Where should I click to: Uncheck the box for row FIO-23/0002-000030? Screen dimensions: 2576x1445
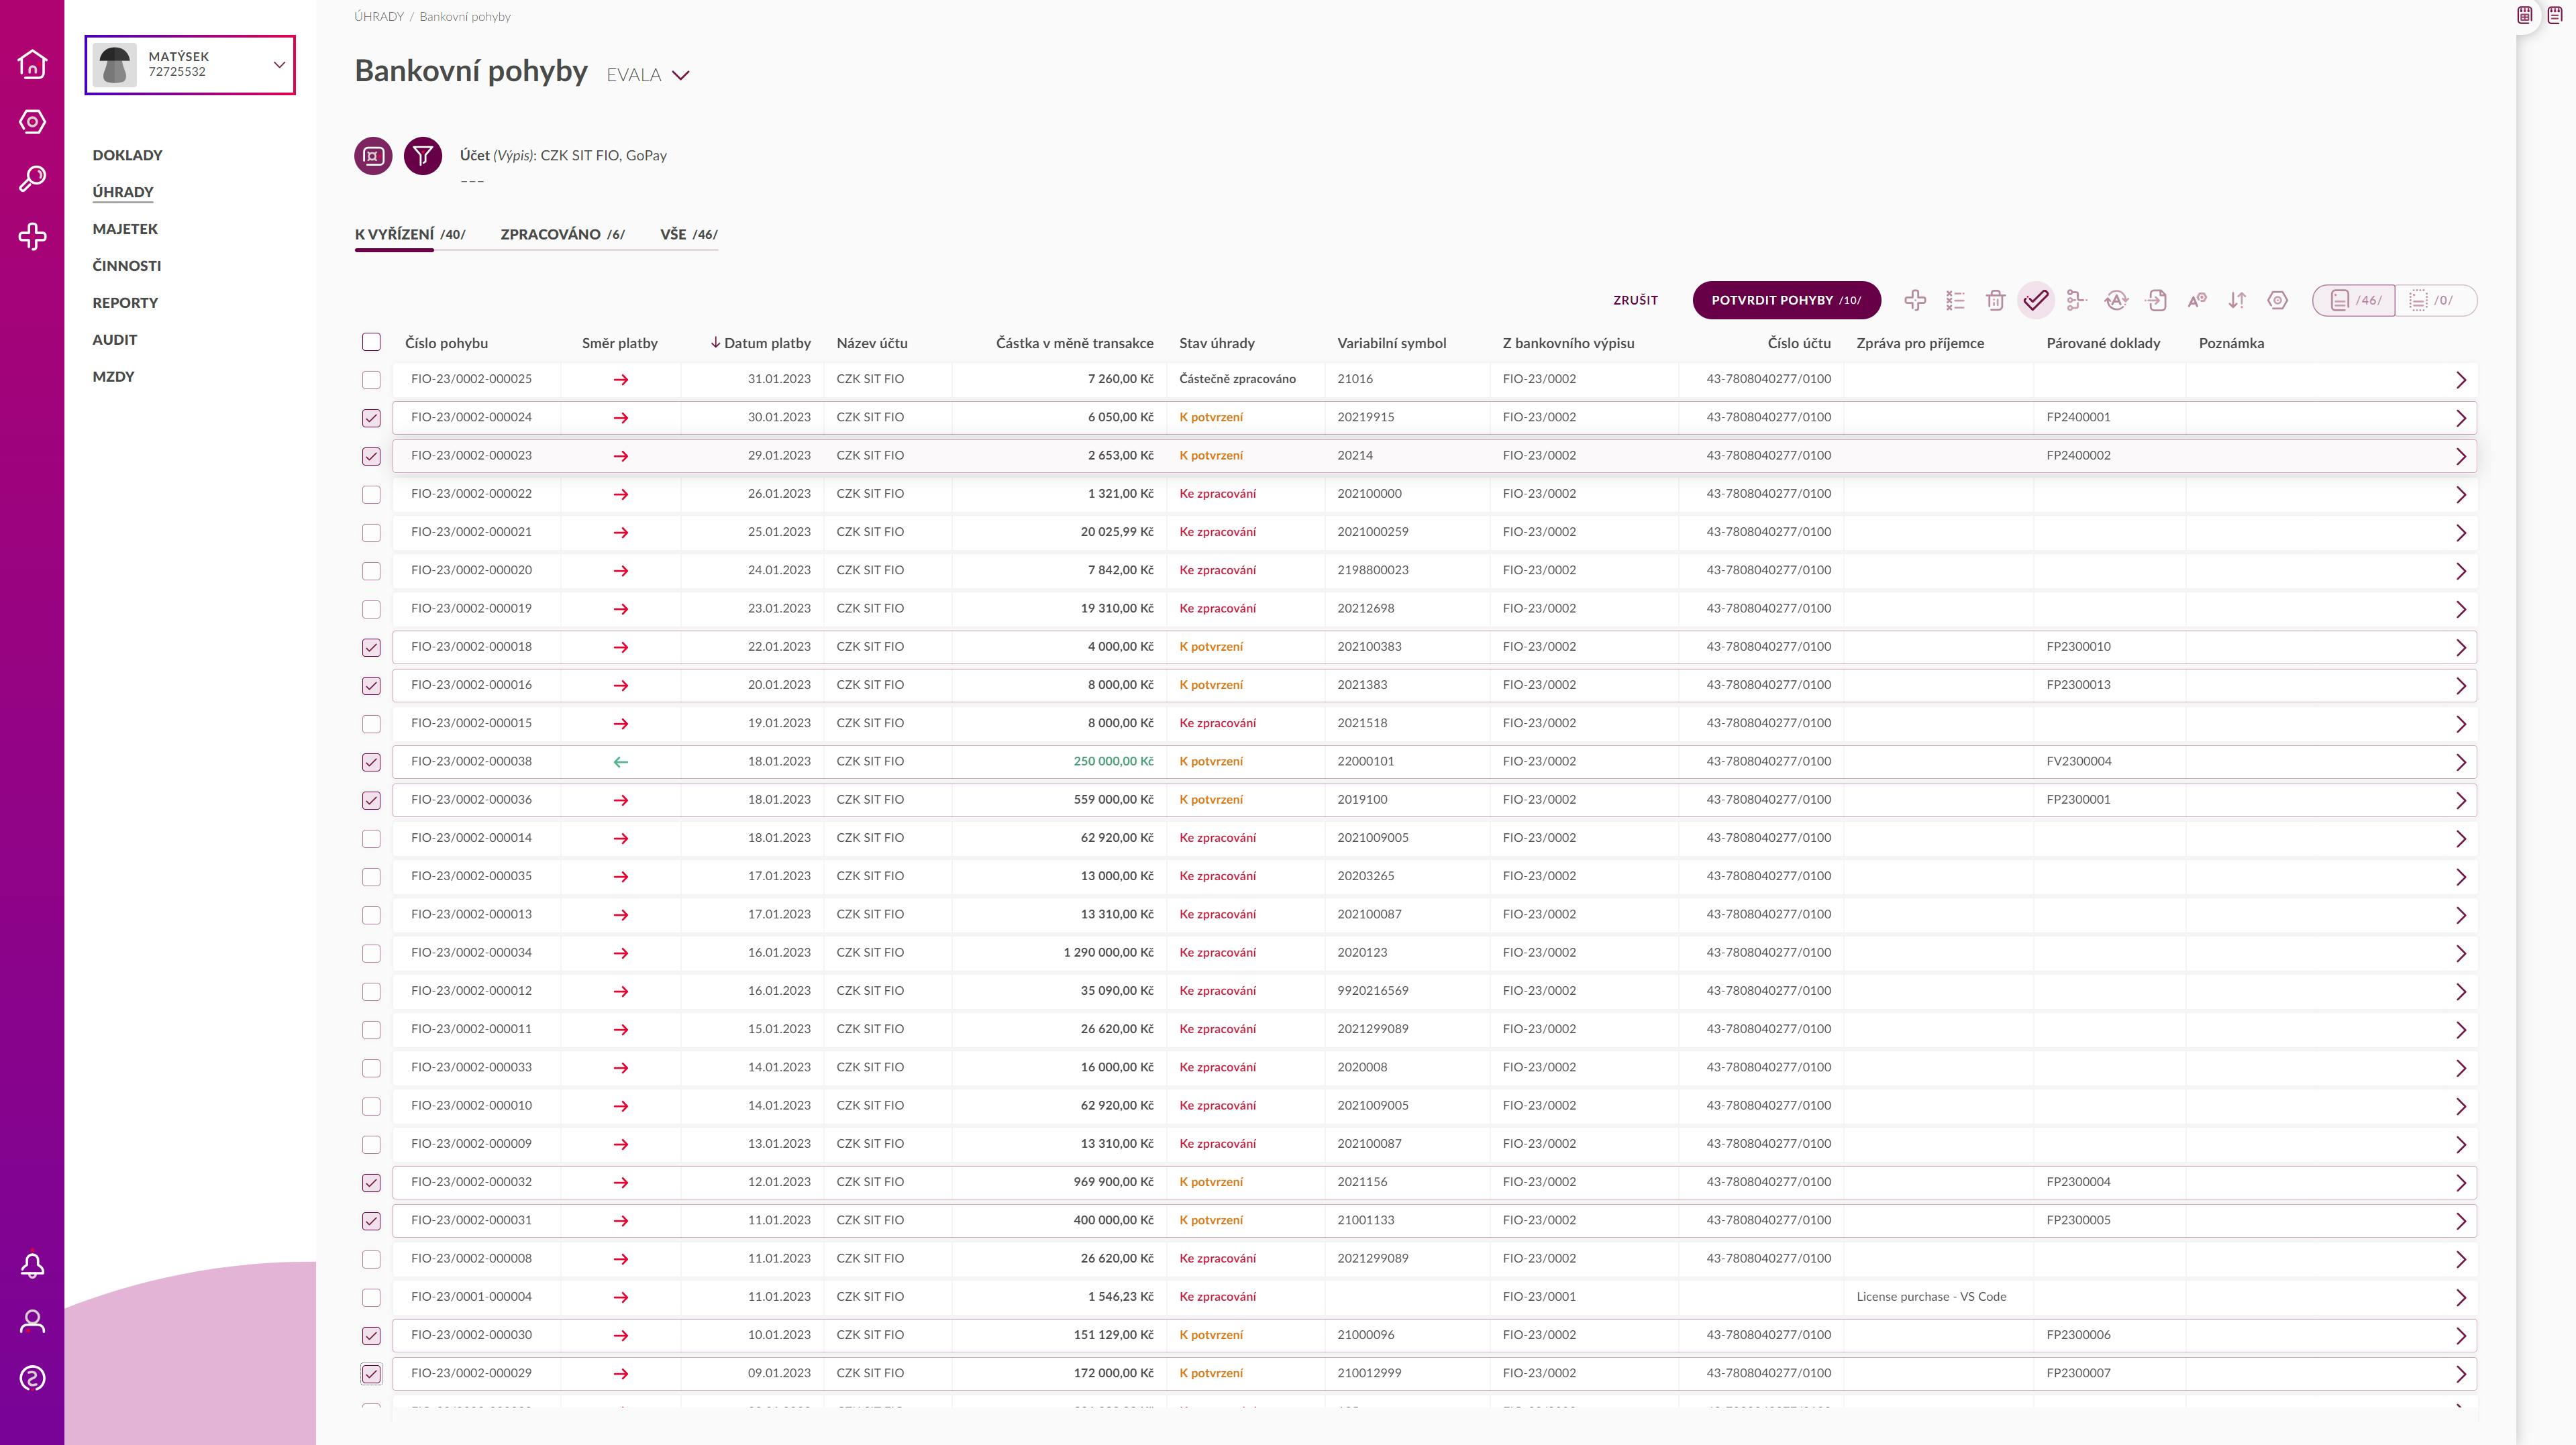371,1336
